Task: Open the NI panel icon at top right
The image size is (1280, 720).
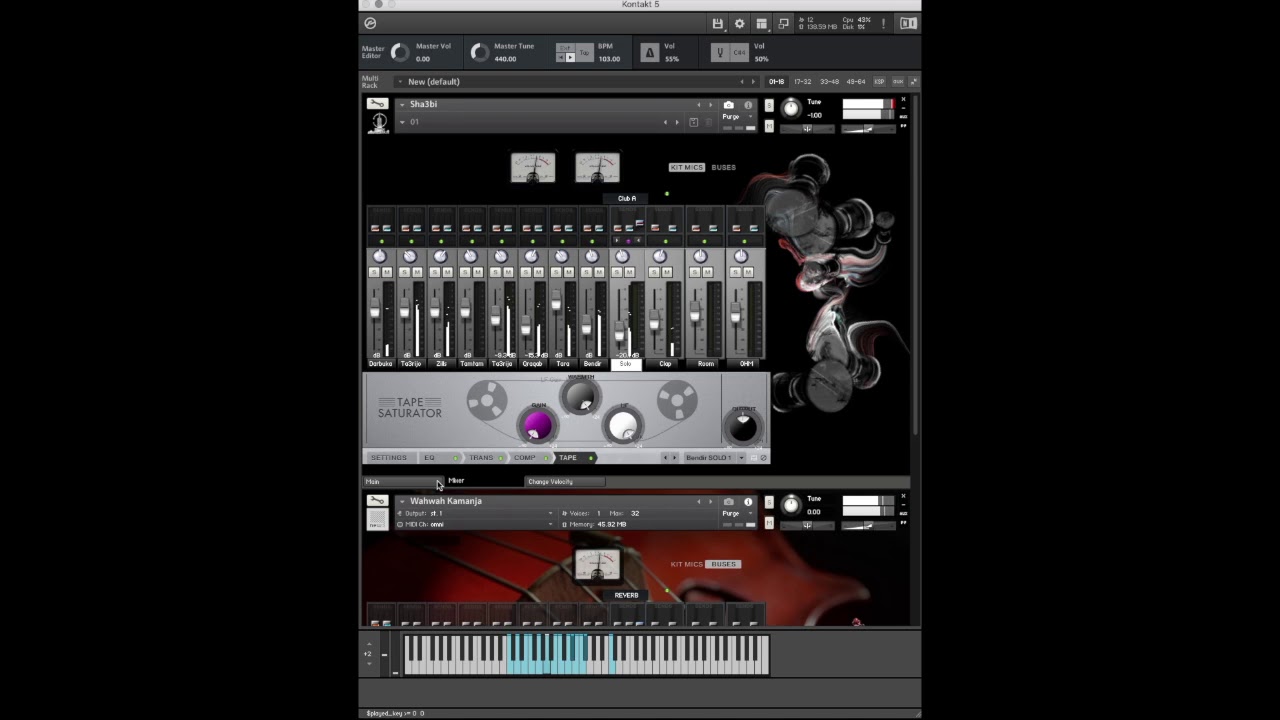Action: (x=908, y=23)
